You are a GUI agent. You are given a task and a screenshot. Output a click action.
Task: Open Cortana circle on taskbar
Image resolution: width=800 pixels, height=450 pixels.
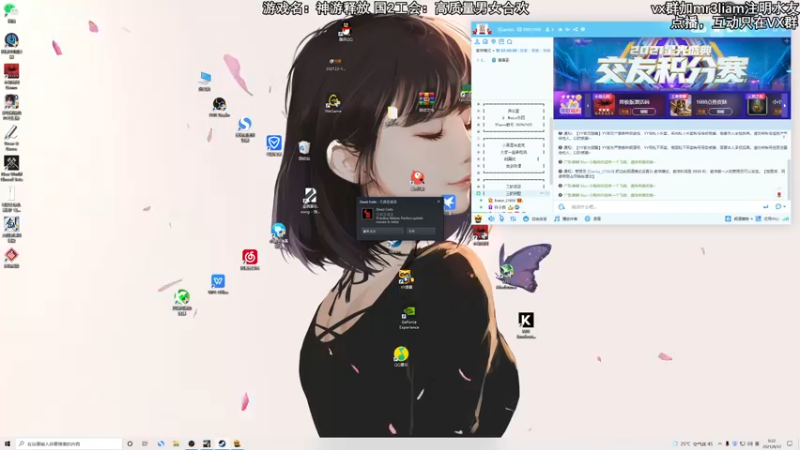pos(130,443)
